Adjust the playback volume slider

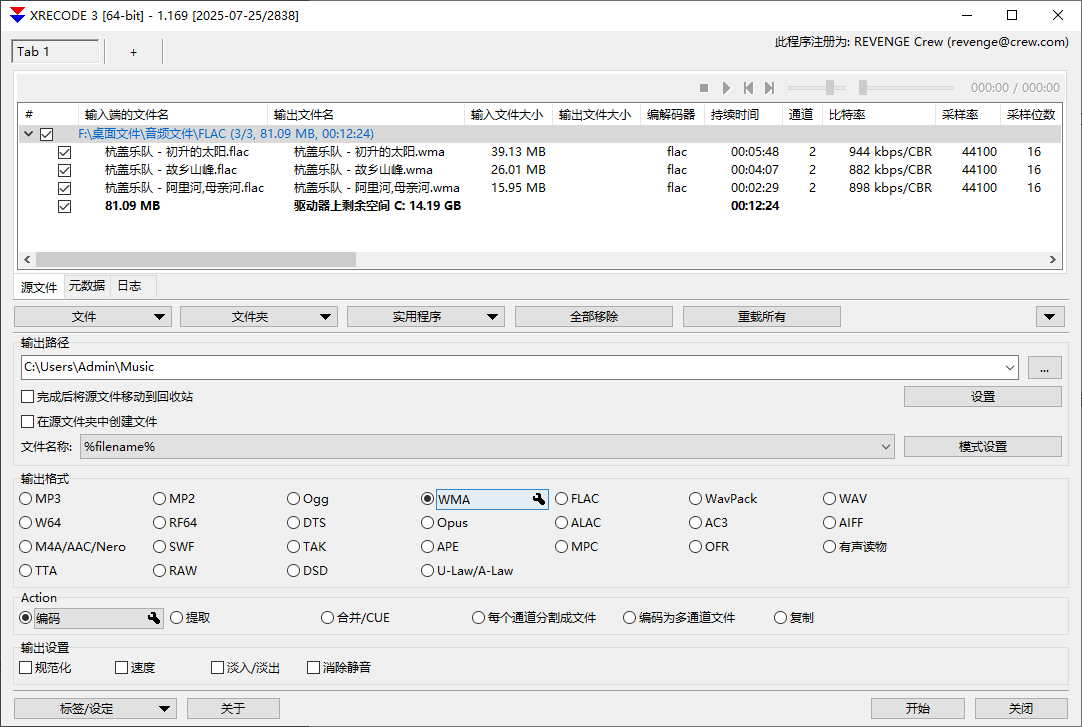point(830,88)
